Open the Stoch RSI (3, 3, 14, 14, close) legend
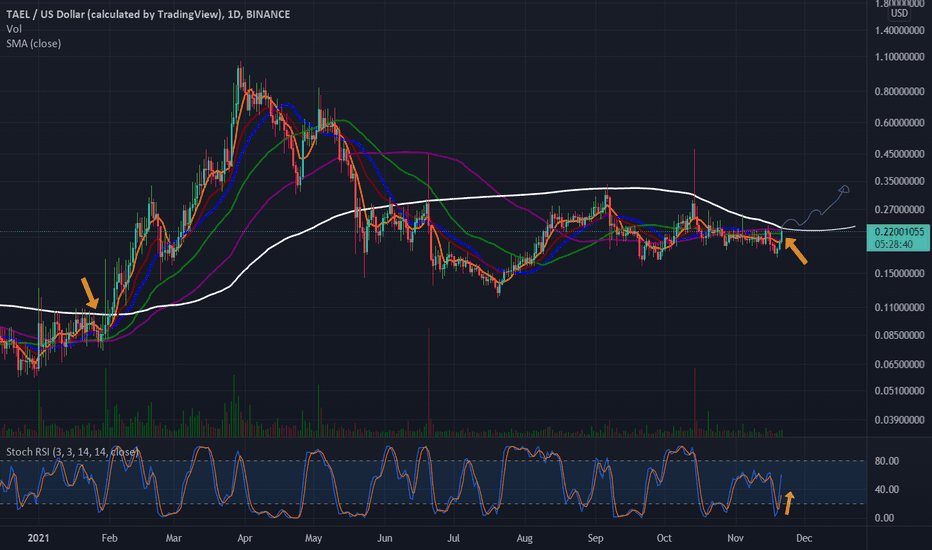 click(72, 452)
